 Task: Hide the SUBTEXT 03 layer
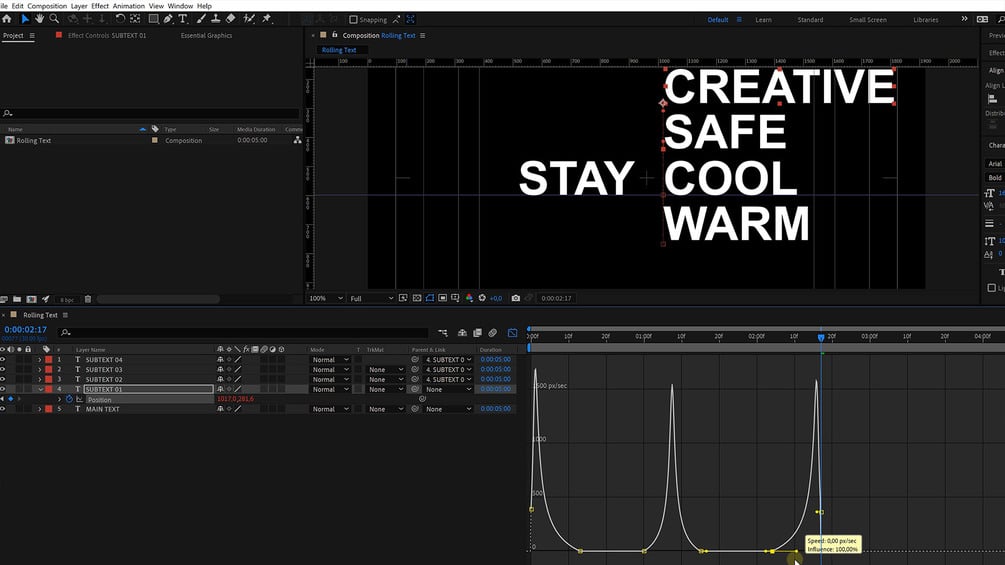tap(3, 369)
